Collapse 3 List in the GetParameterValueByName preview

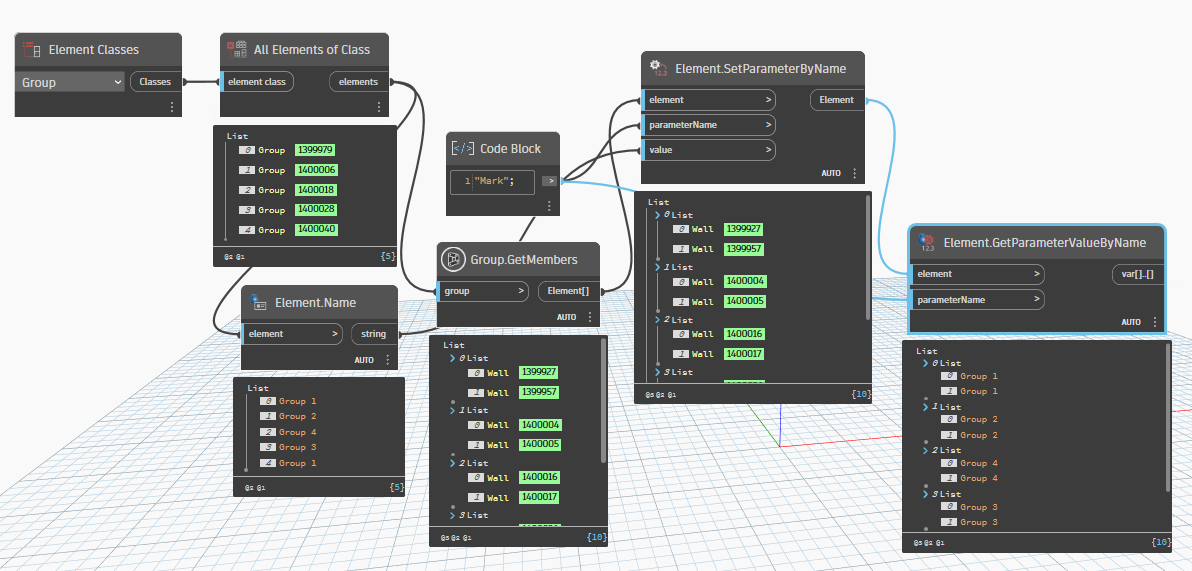pyautogui.click(x=927, y=494)
